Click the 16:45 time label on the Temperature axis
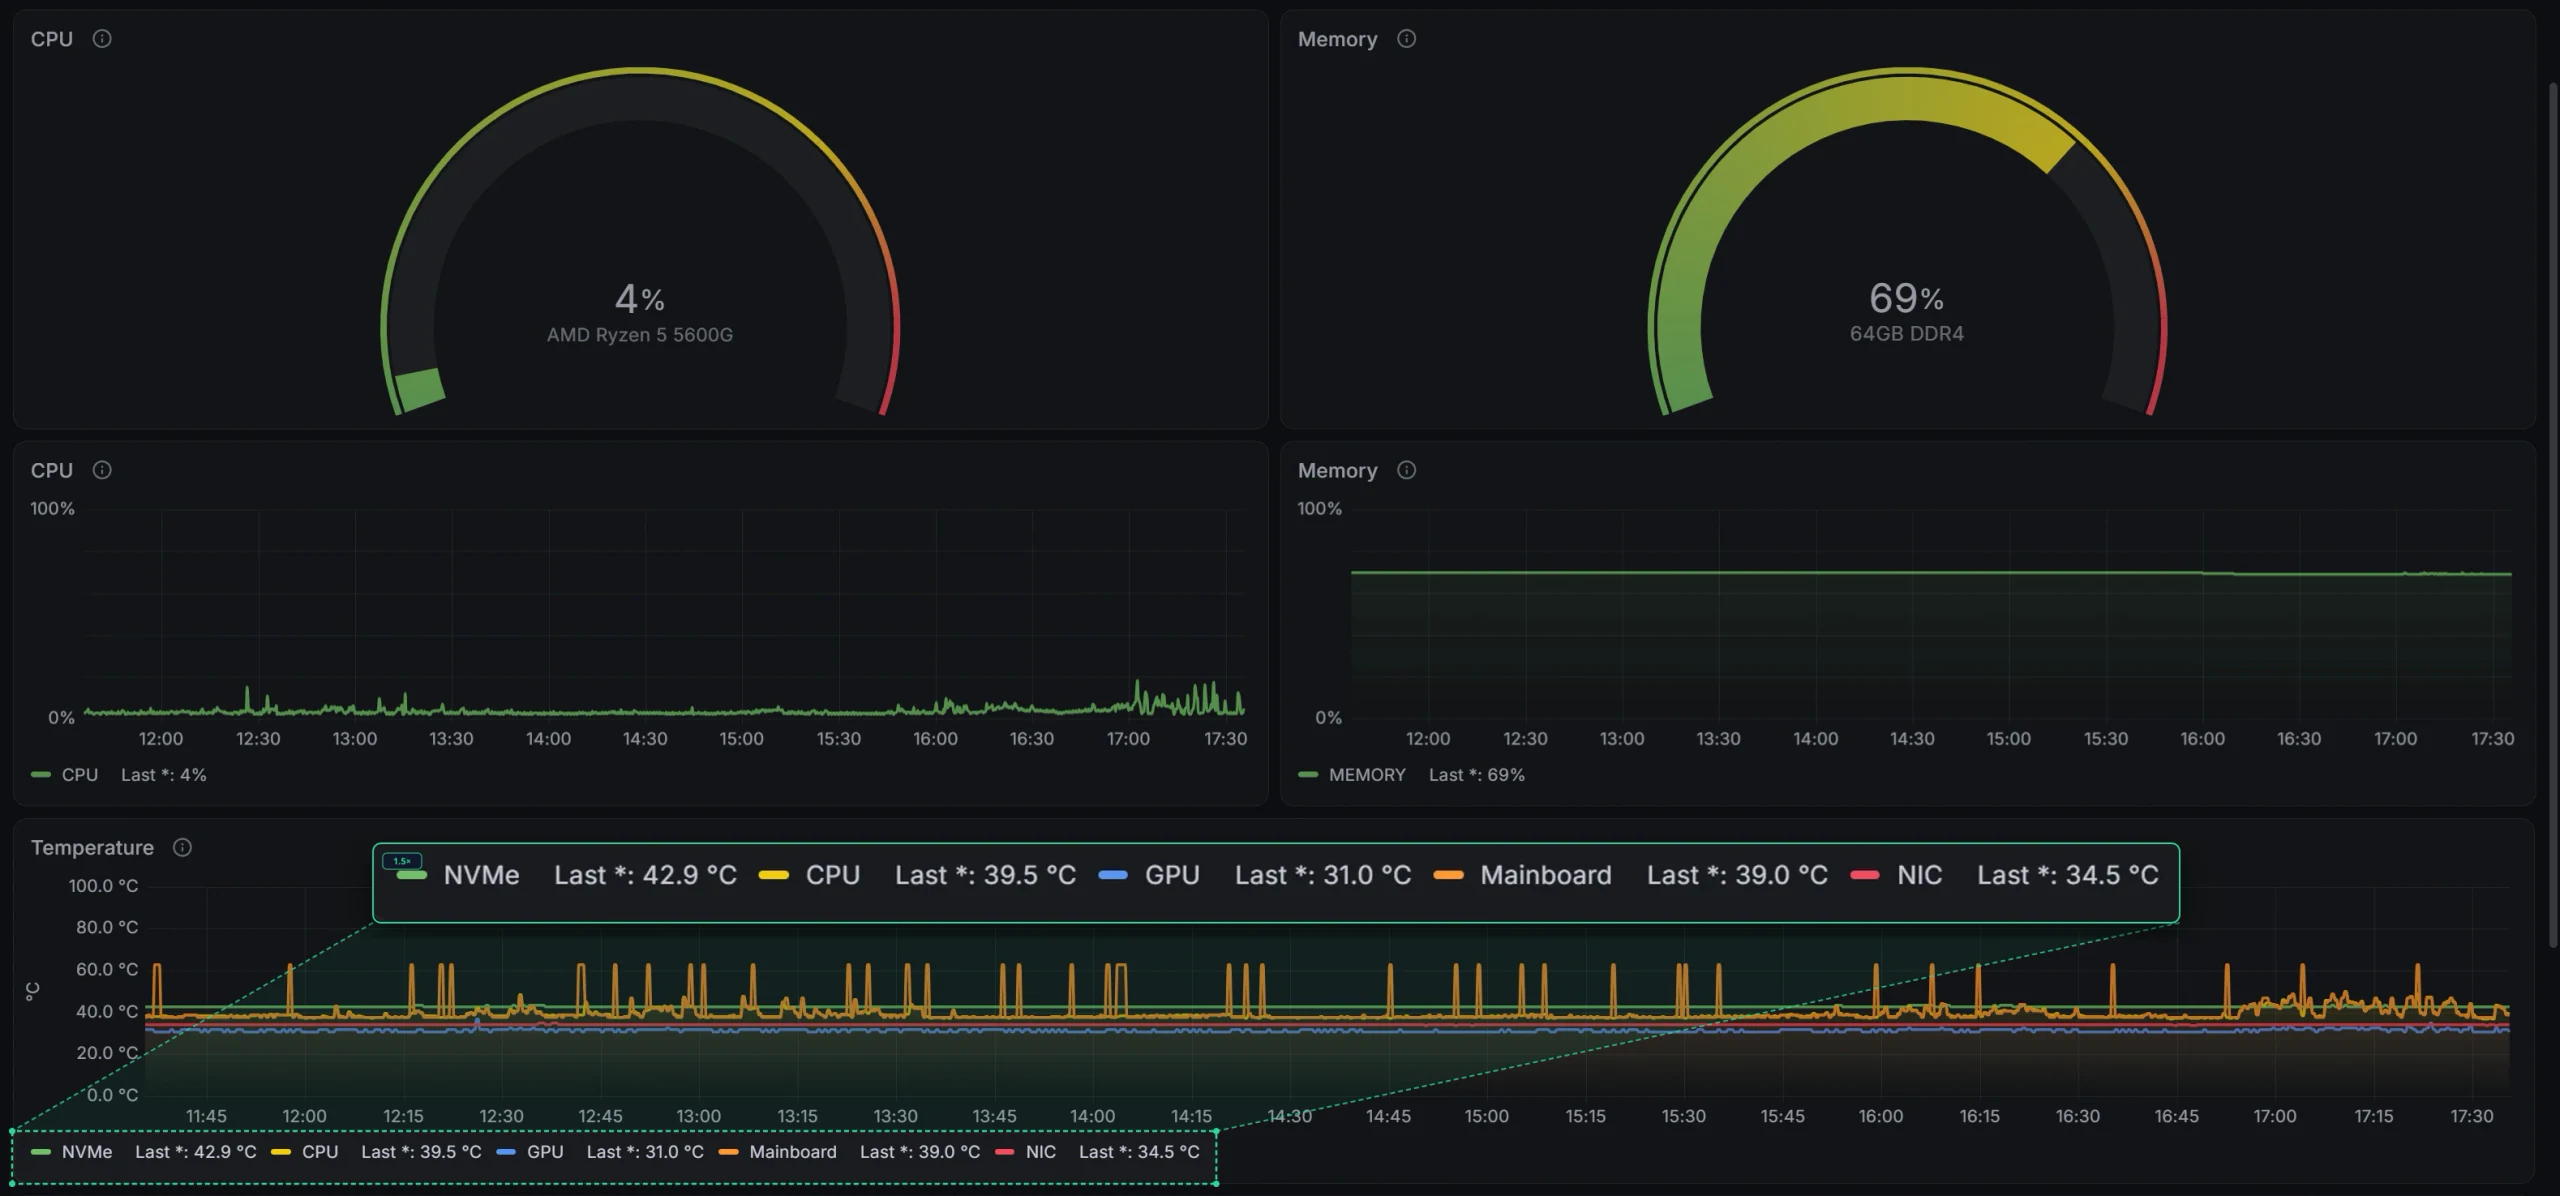Viewport: 2560px width, 1196px height. [x=2177, y=1116]
